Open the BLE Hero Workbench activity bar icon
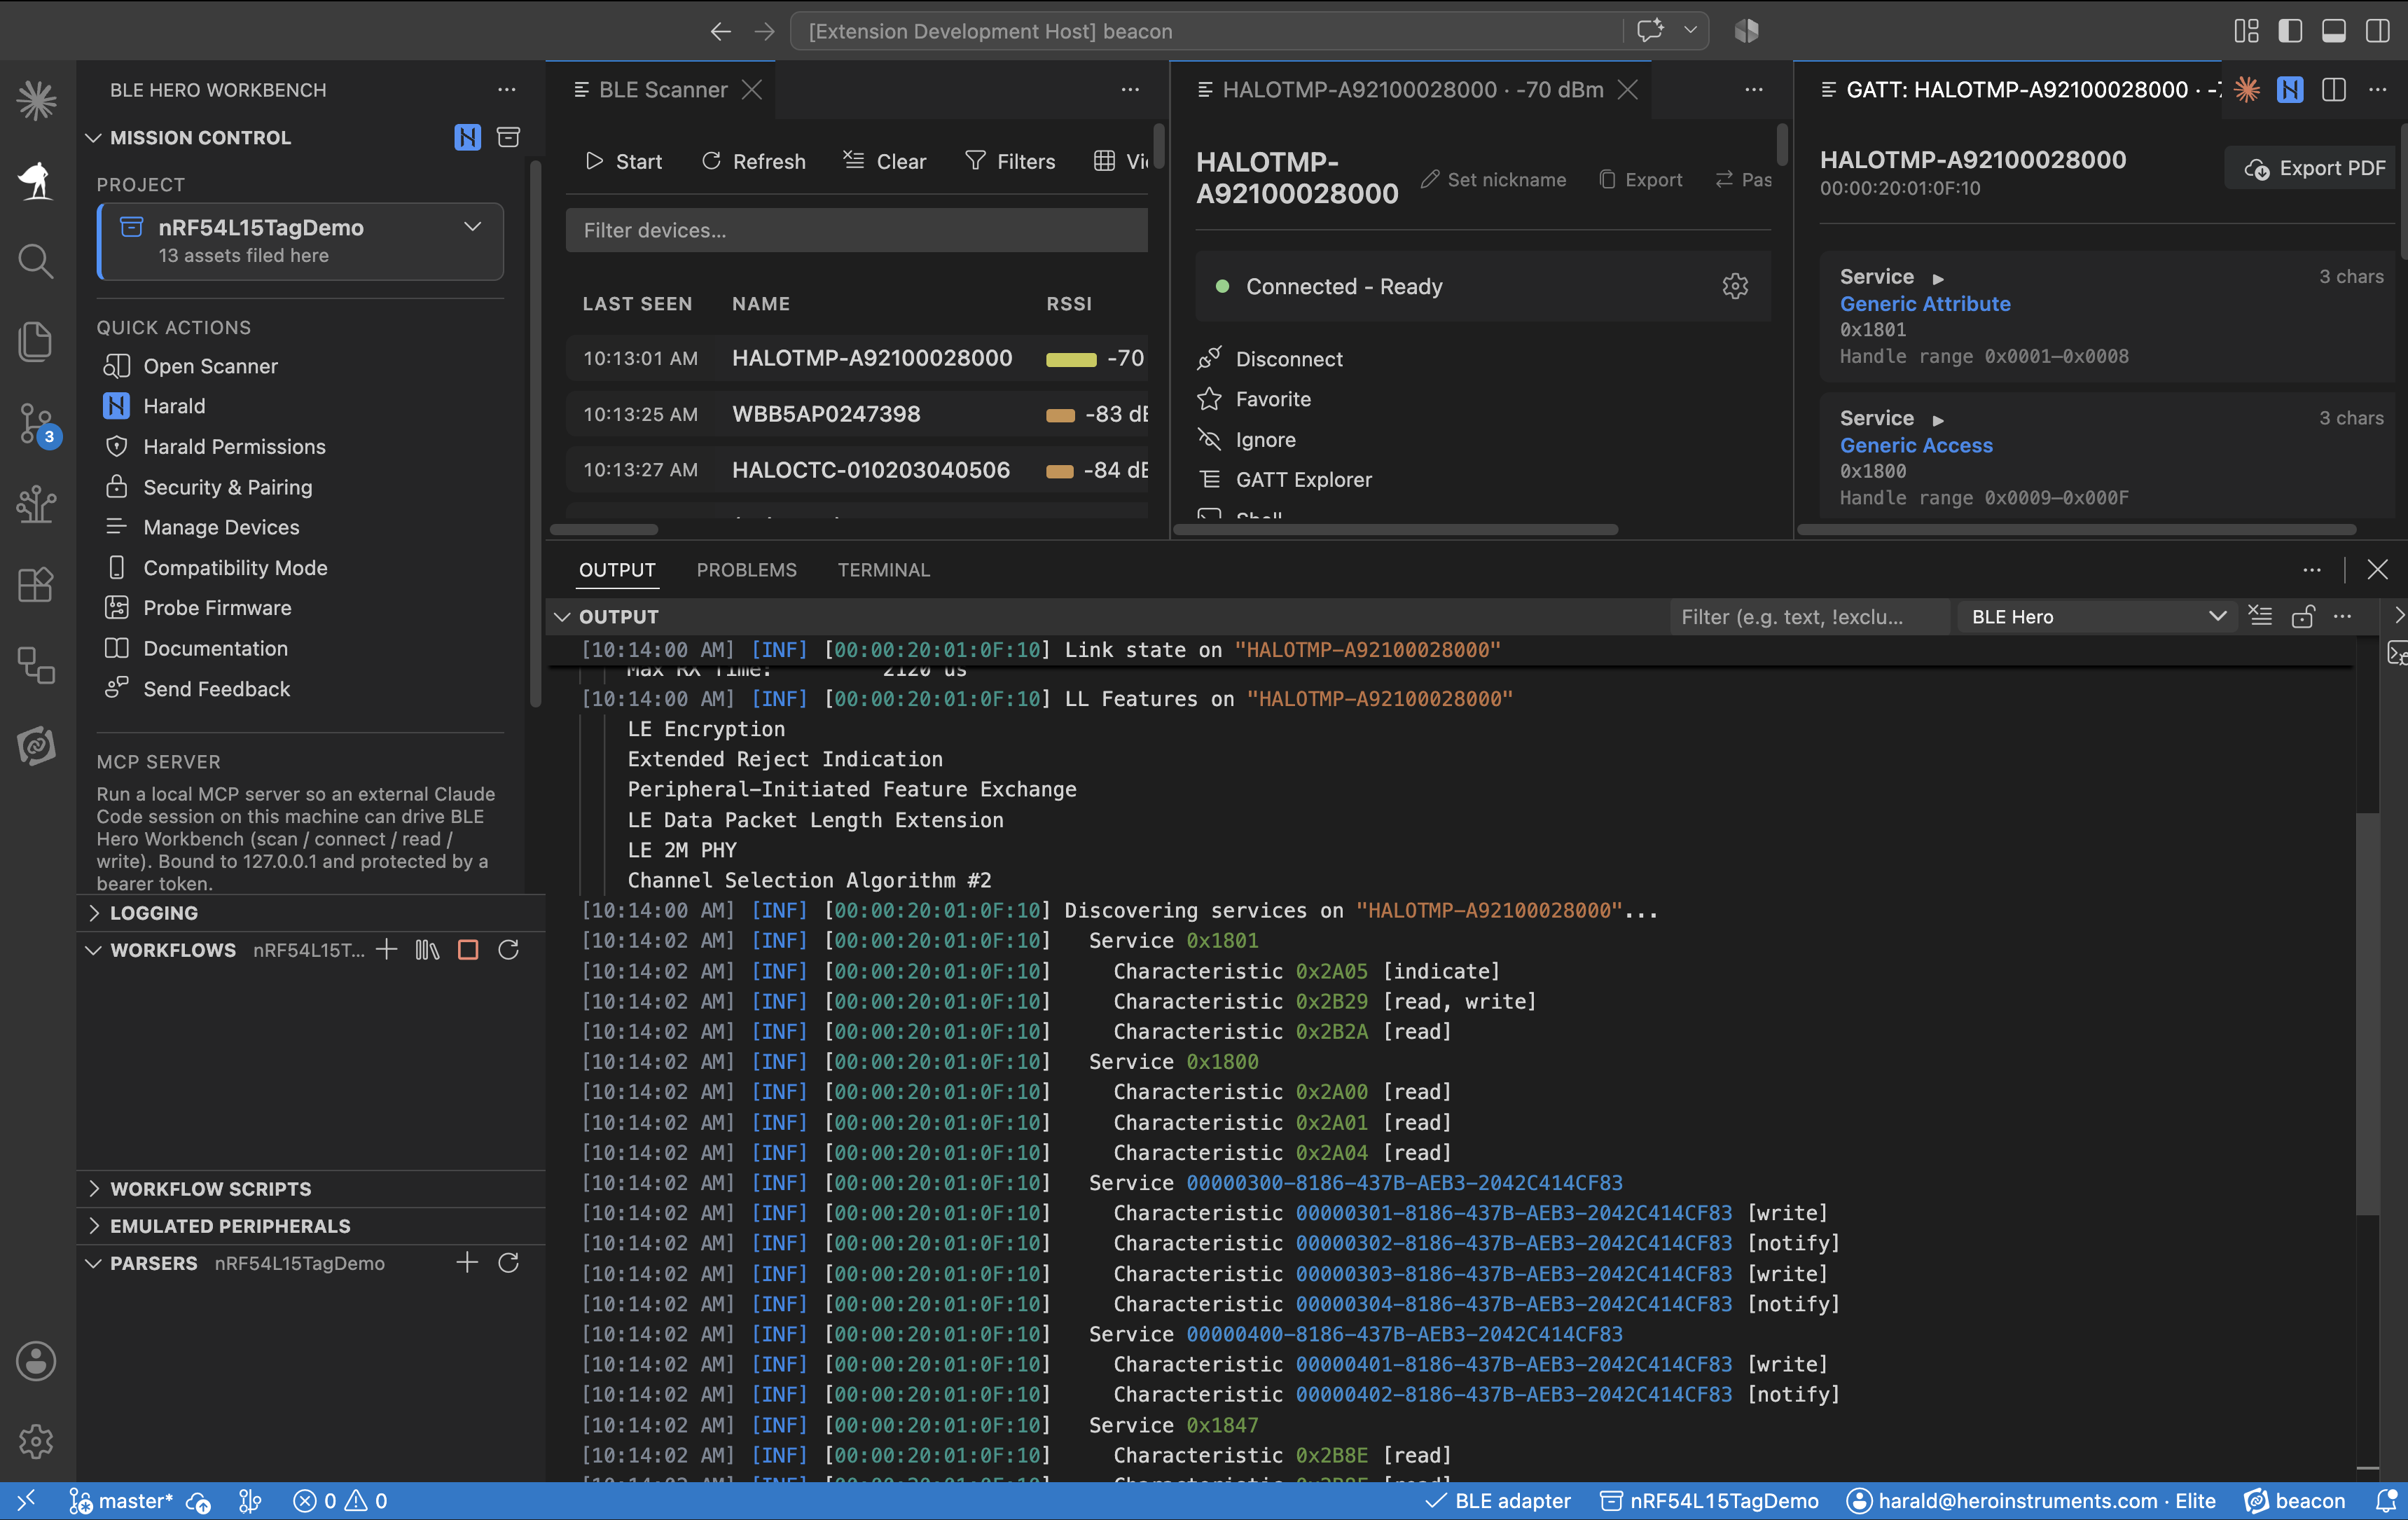The image size is (2408, 1520). [36, 180]
